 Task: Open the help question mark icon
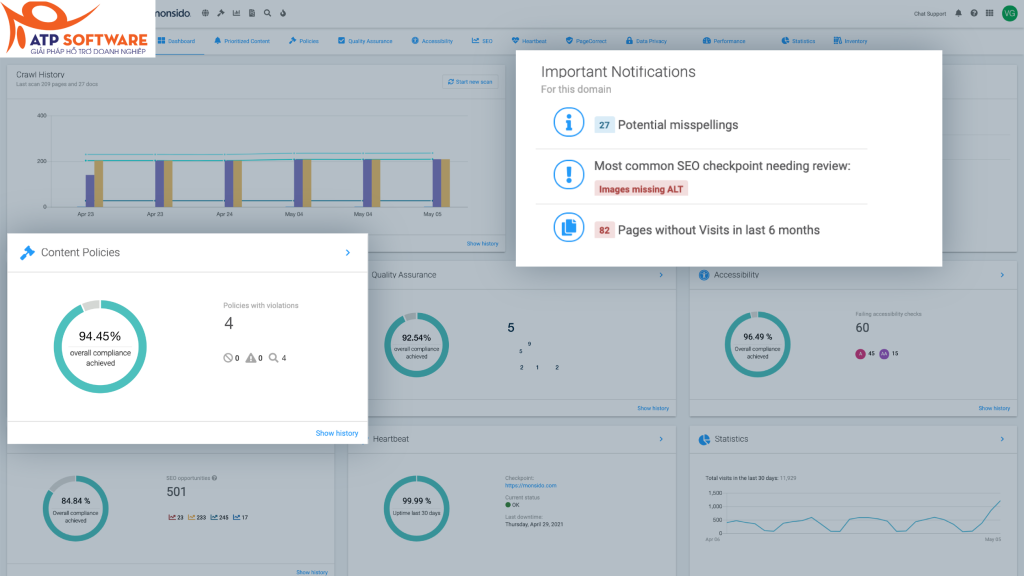(x=974, y=13)
